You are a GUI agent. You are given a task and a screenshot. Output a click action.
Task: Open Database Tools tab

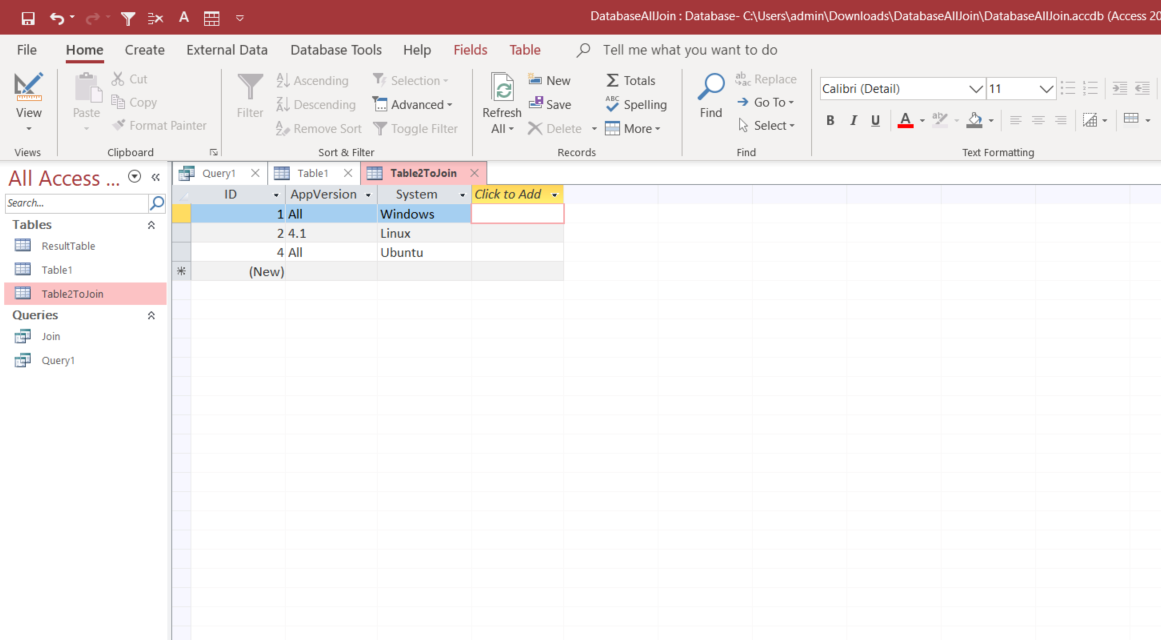point(336,50)
